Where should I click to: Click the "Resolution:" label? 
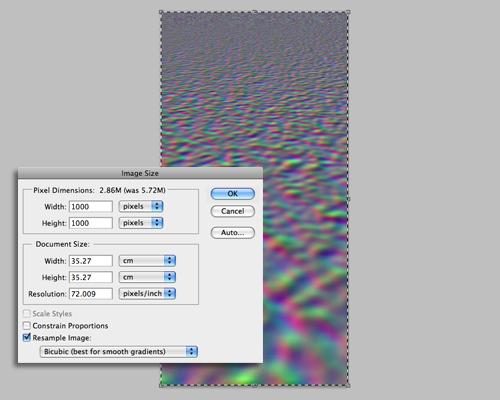pos(47,294)
